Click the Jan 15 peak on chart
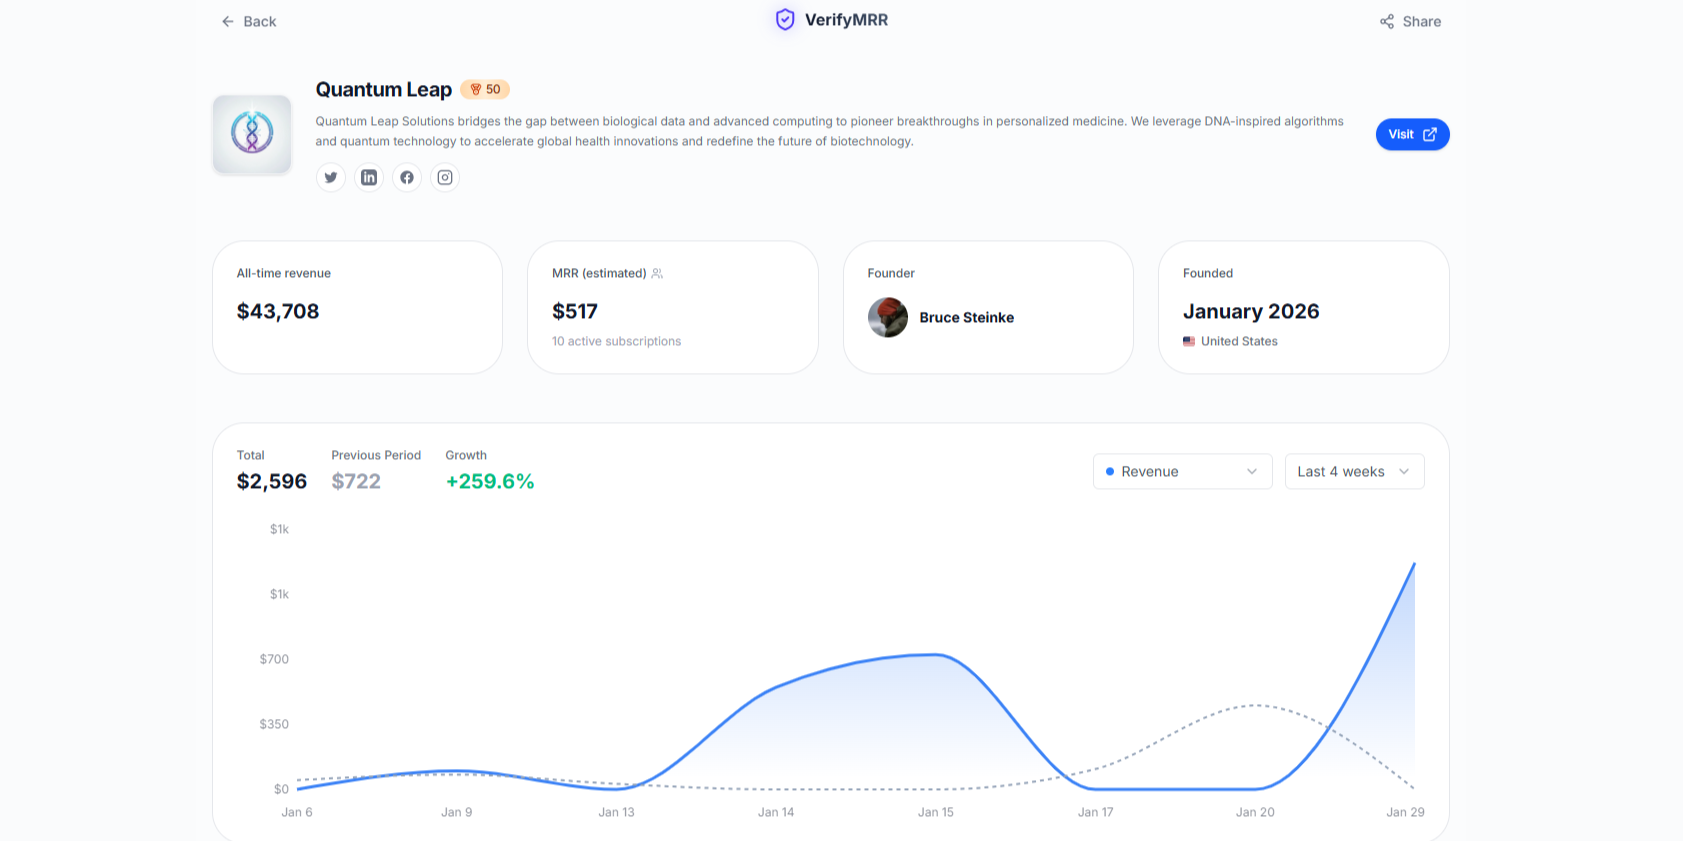1683x841 pixels. click(x=936, y=655)
